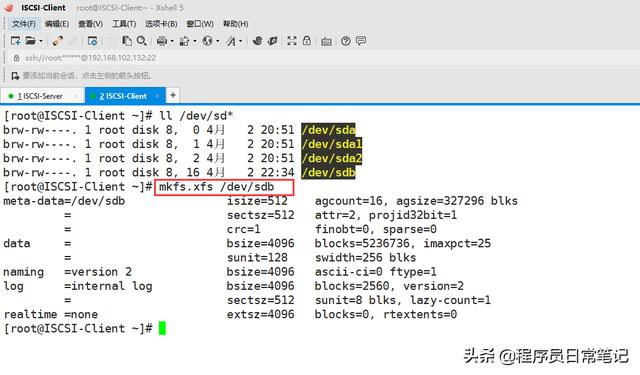
Task: Open the feedback speech bubble icon
Action: pyautogui.click(x=361, y=40)
